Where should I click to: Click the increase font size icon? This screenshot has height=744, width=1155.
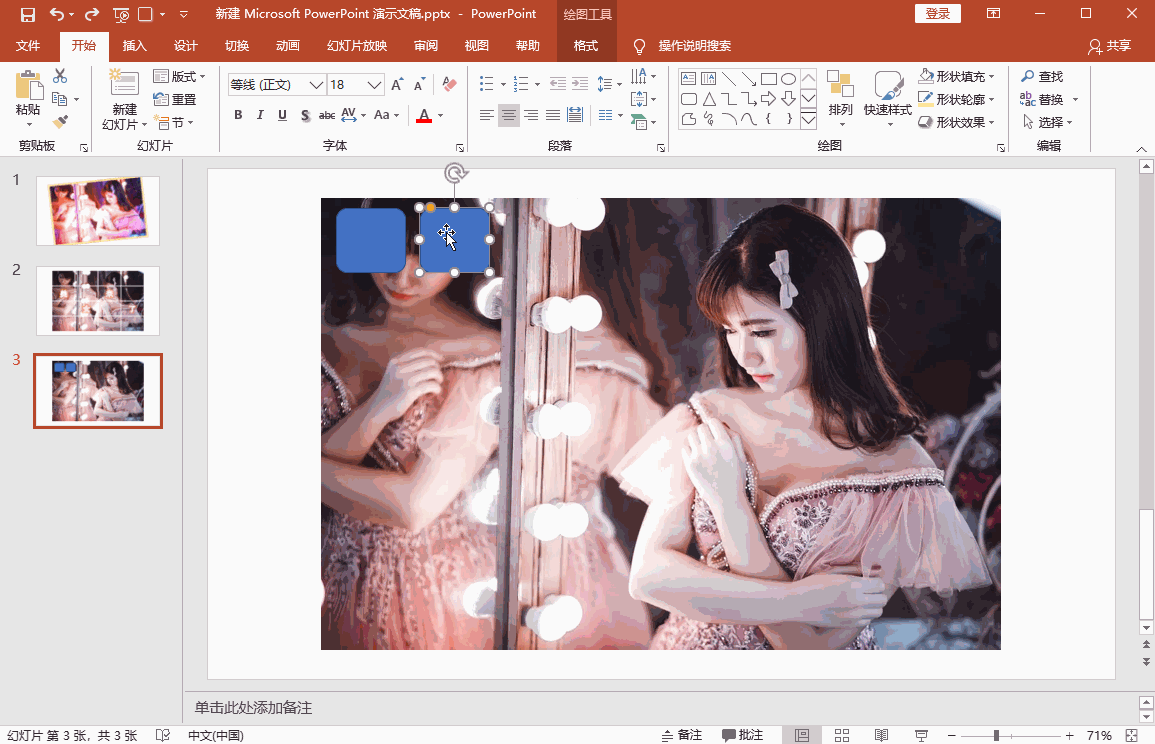click(x=397, y=85)
